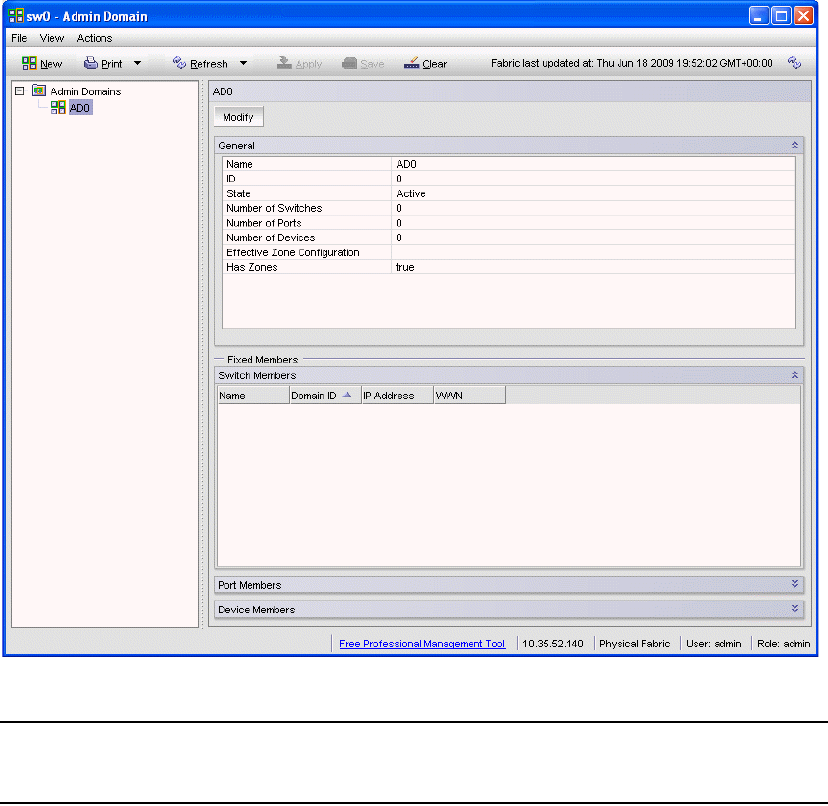Click the Number of Switches row label

(x=274, y=208)
